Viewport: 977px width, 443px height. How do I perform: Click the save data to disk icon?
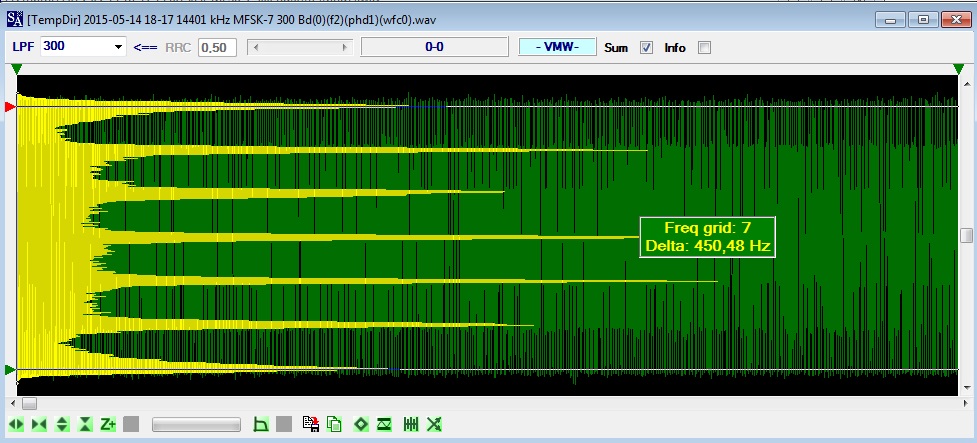[x=310, y=424]
